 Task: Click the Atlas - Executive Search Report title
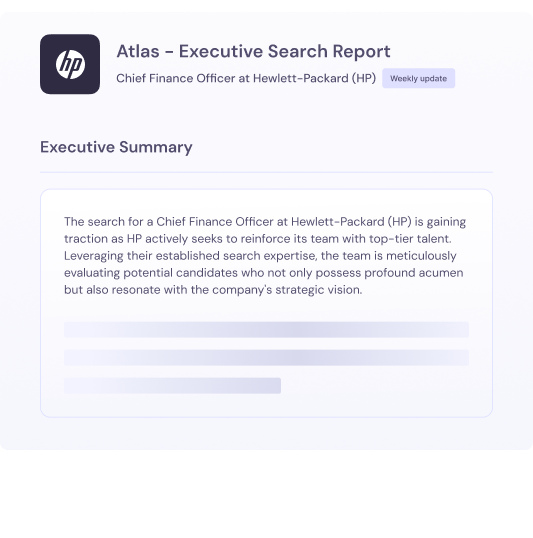coord(253,51)
